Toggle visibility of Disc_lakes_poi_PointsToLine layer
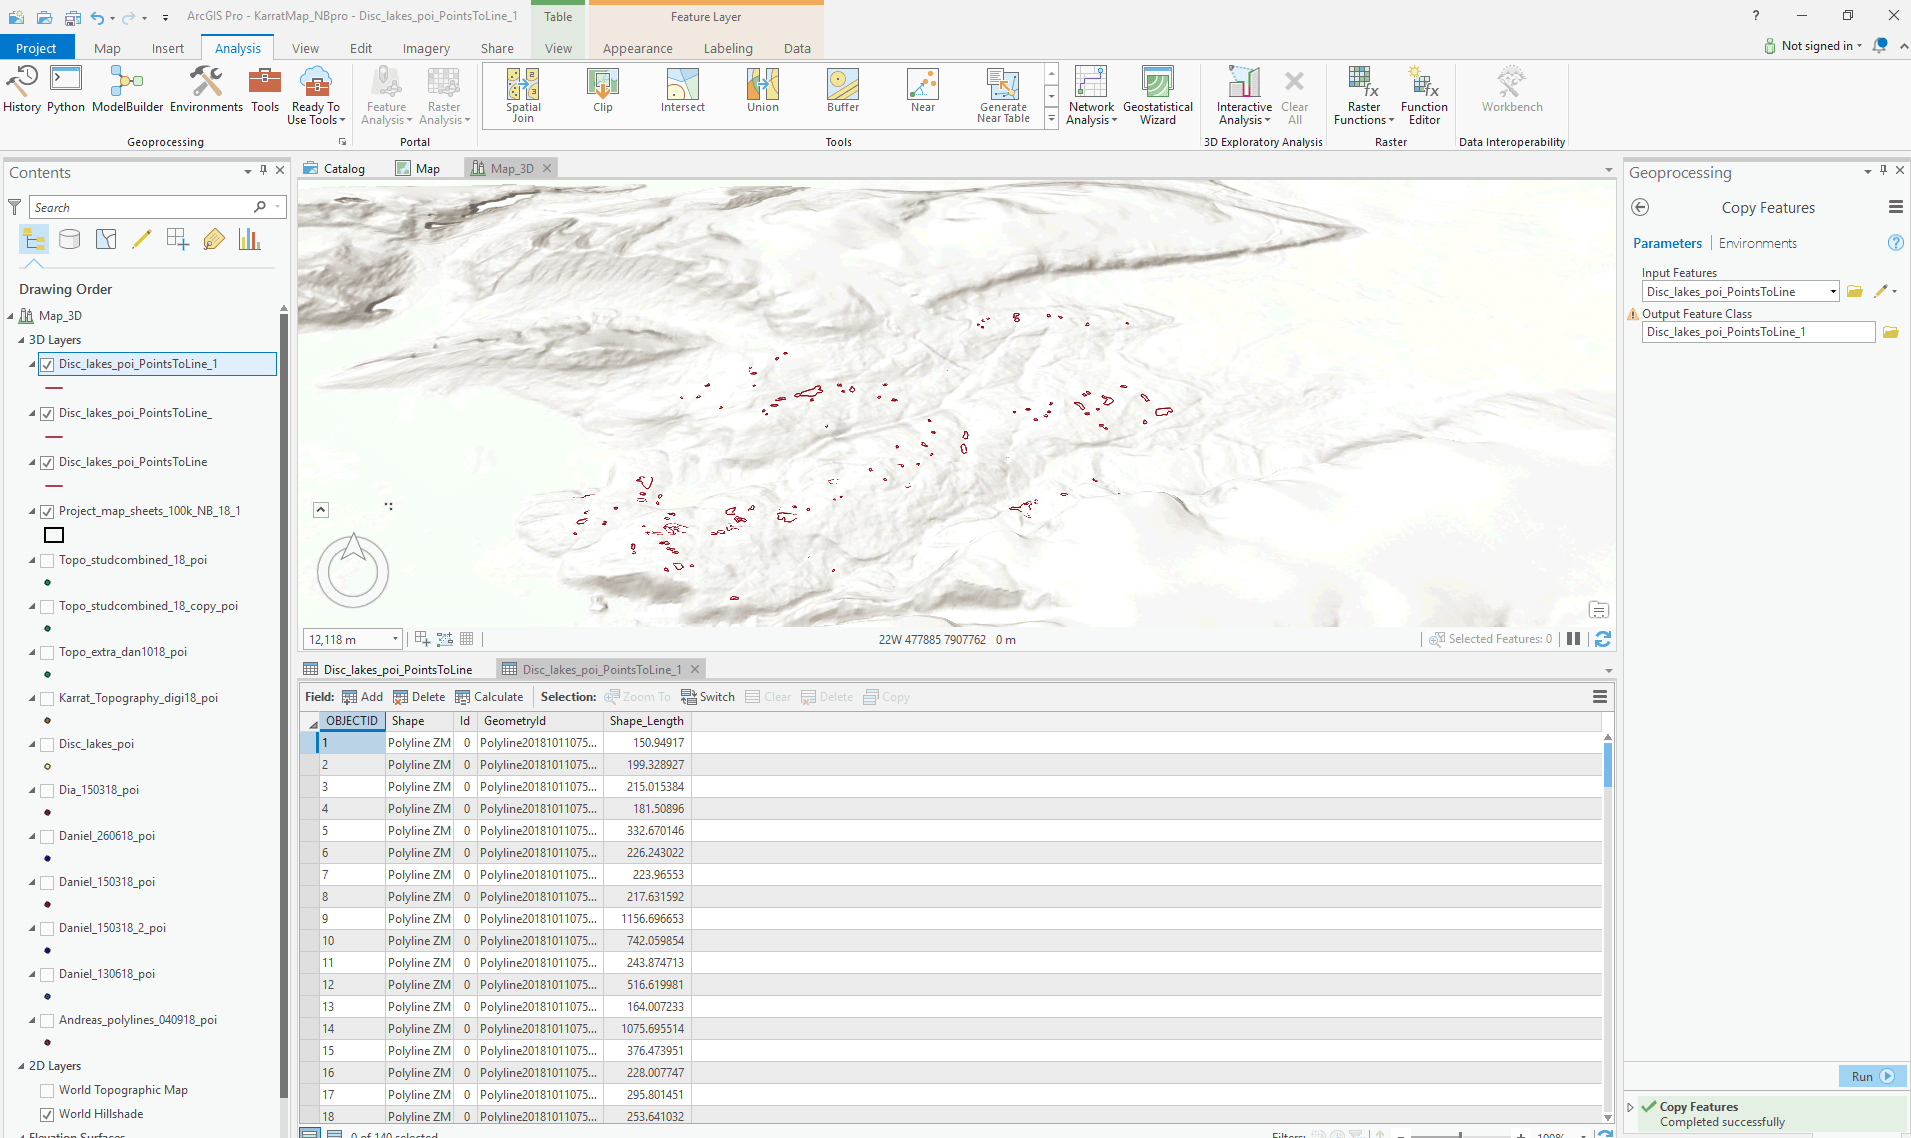The height and width of the screenshot is (1138, 1911). click(x=47, y=462)
